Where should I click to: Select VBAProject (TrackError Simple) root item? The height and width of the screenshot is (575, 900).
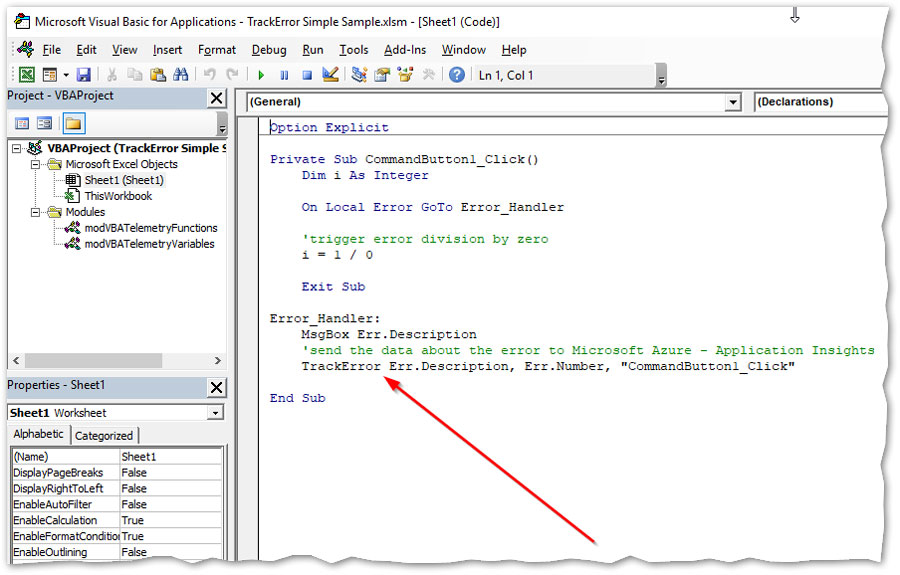pyautogui.click(x=127, y=148)
